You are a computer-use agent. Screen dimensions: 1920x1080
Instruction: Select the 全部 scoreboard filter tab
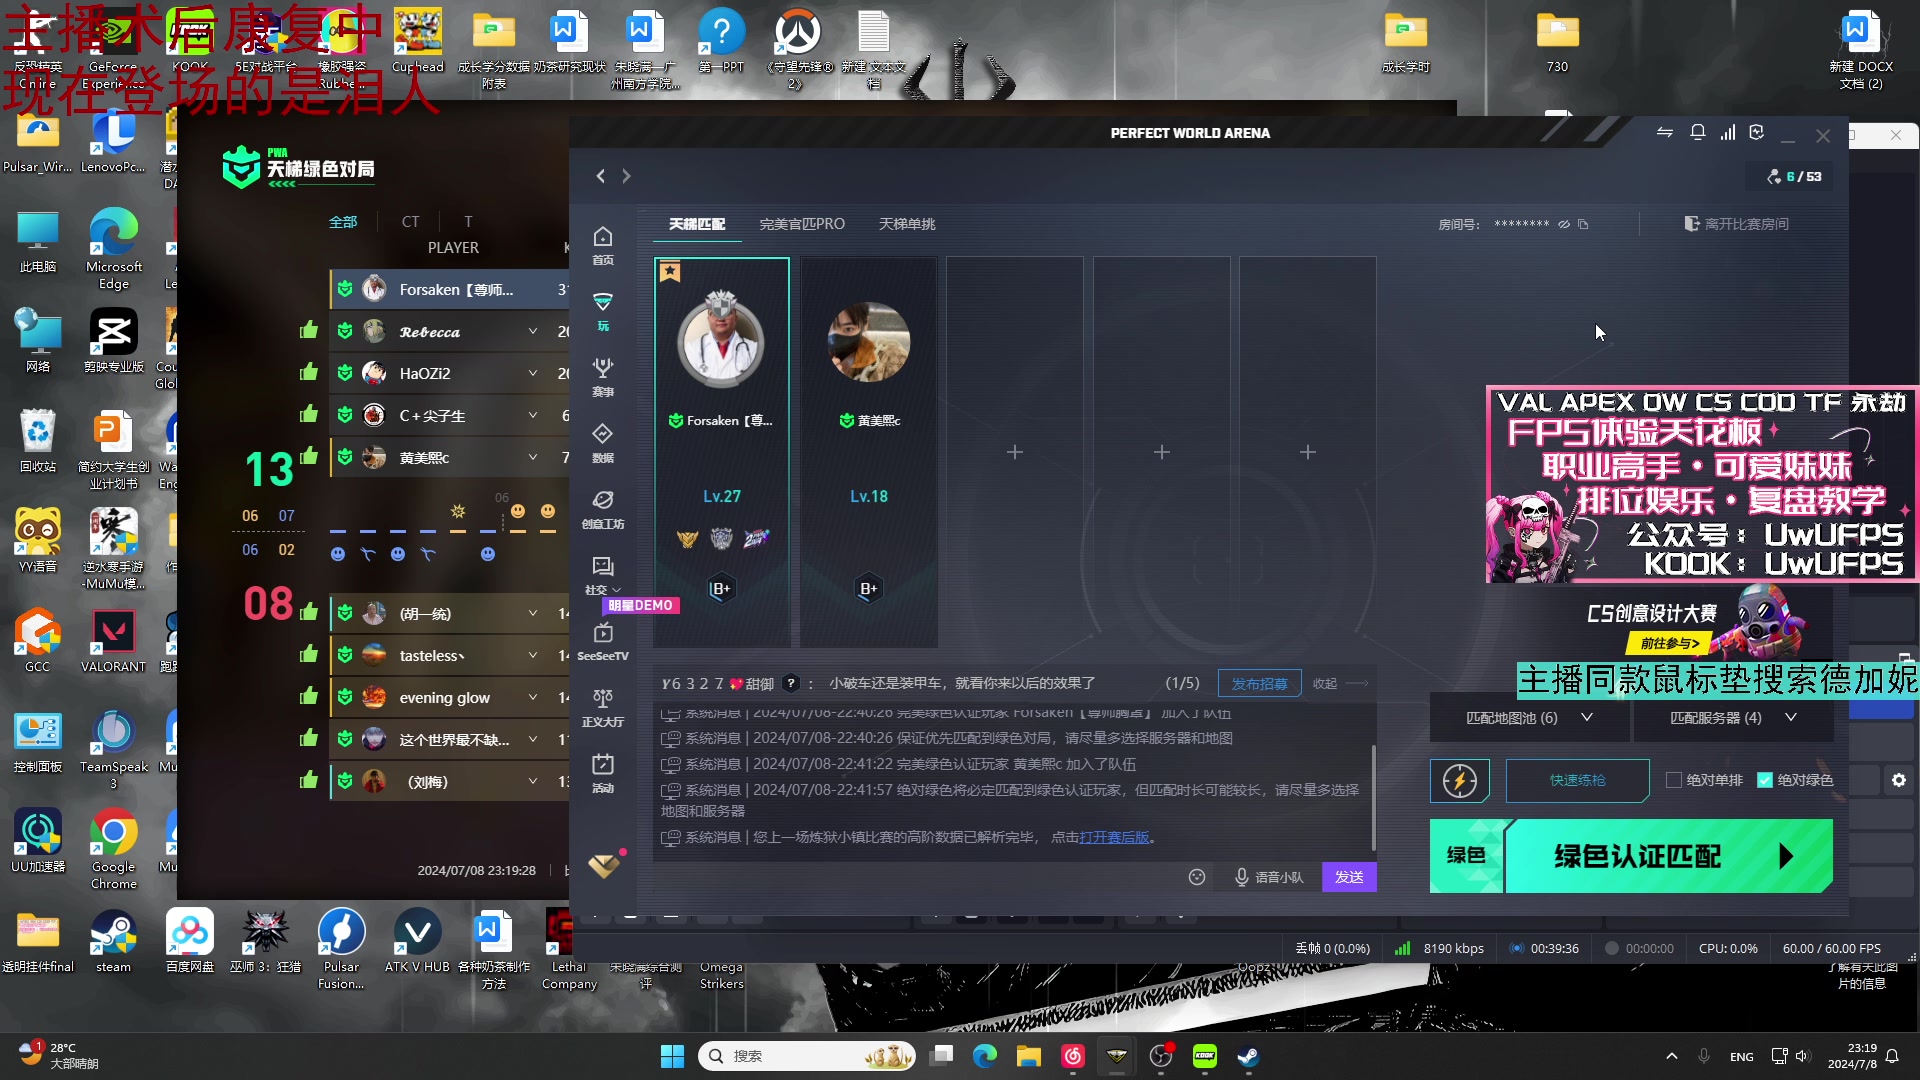pos(343,222)
